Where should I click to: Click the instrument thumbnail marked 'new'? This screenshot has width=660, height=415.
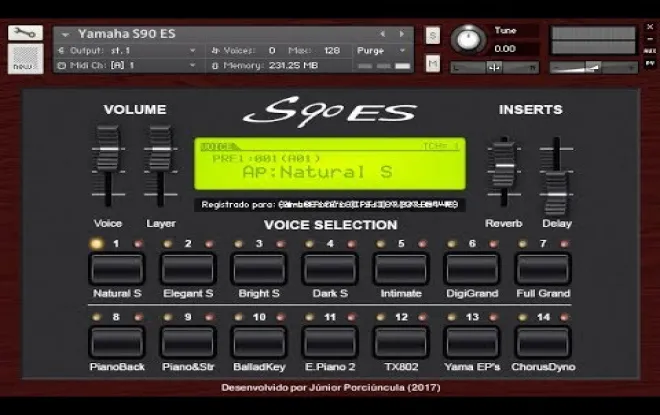pos(25,59)
